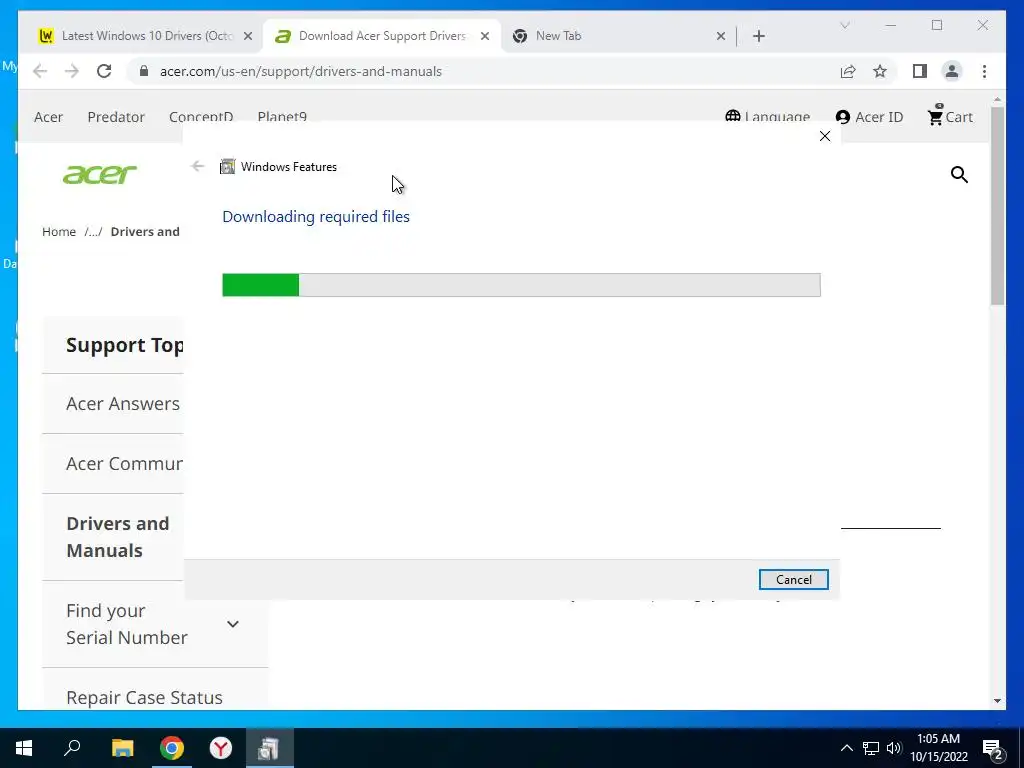Viewport: 1024px width, 768px height.
Task: Switch to Download Acer Support Drivers tab
Action: pyautogui.click(x=381, y=36)
